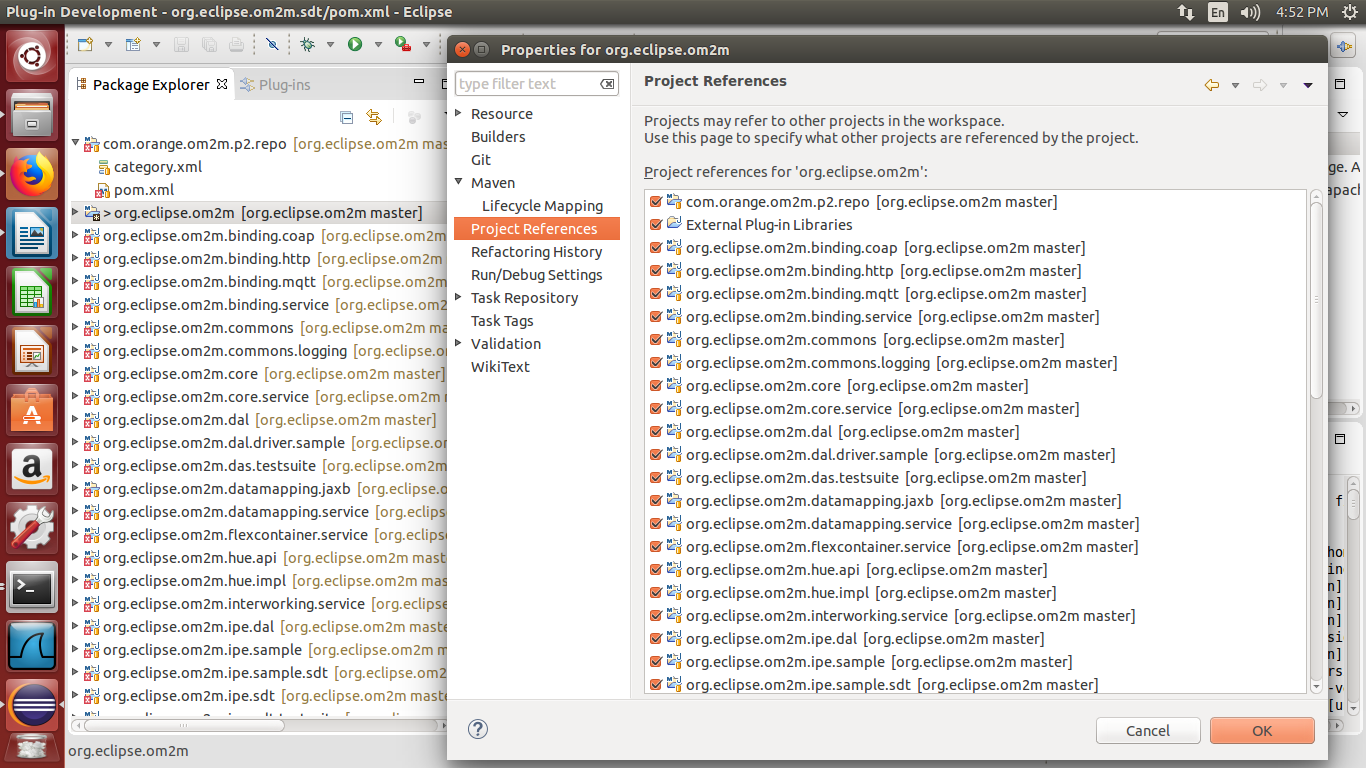Screen dimensions: 1366x768
Task: Expand the Validation properties node
Action: point(459,343)
